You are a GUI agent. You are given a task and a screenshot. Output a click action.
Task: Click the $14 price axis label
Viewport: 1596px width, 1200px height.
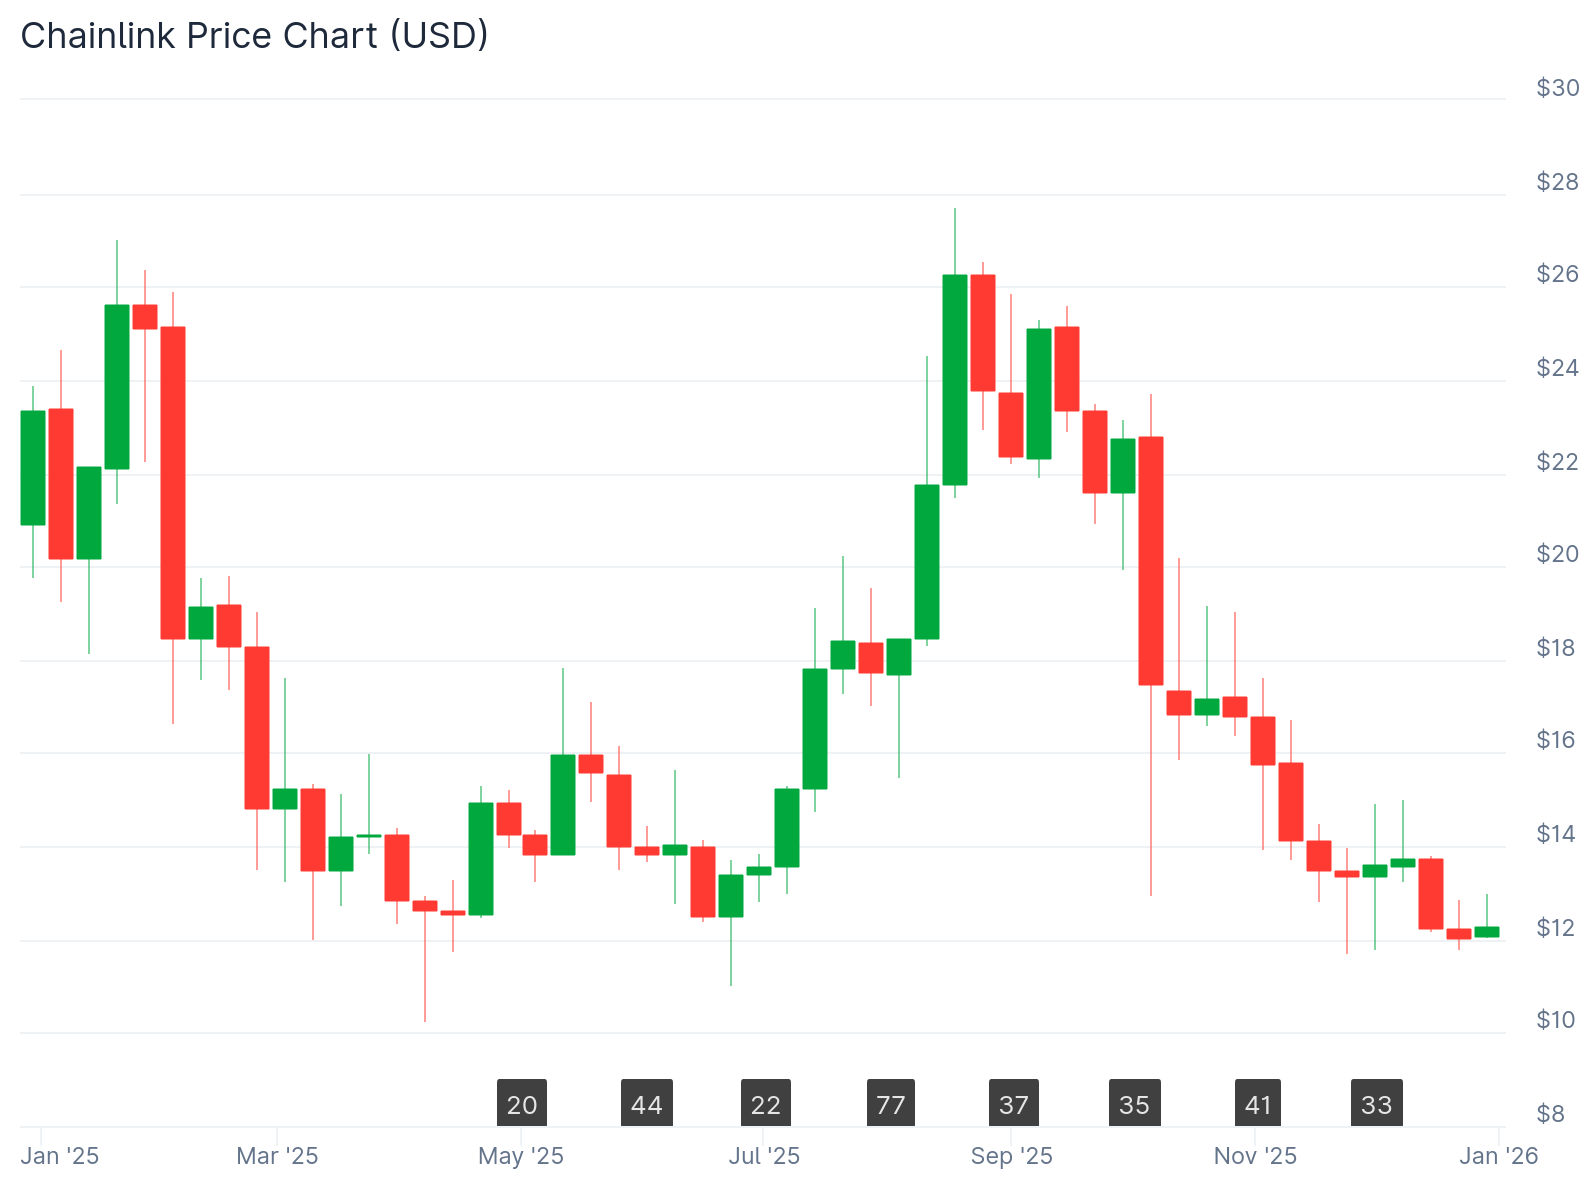1556,833
